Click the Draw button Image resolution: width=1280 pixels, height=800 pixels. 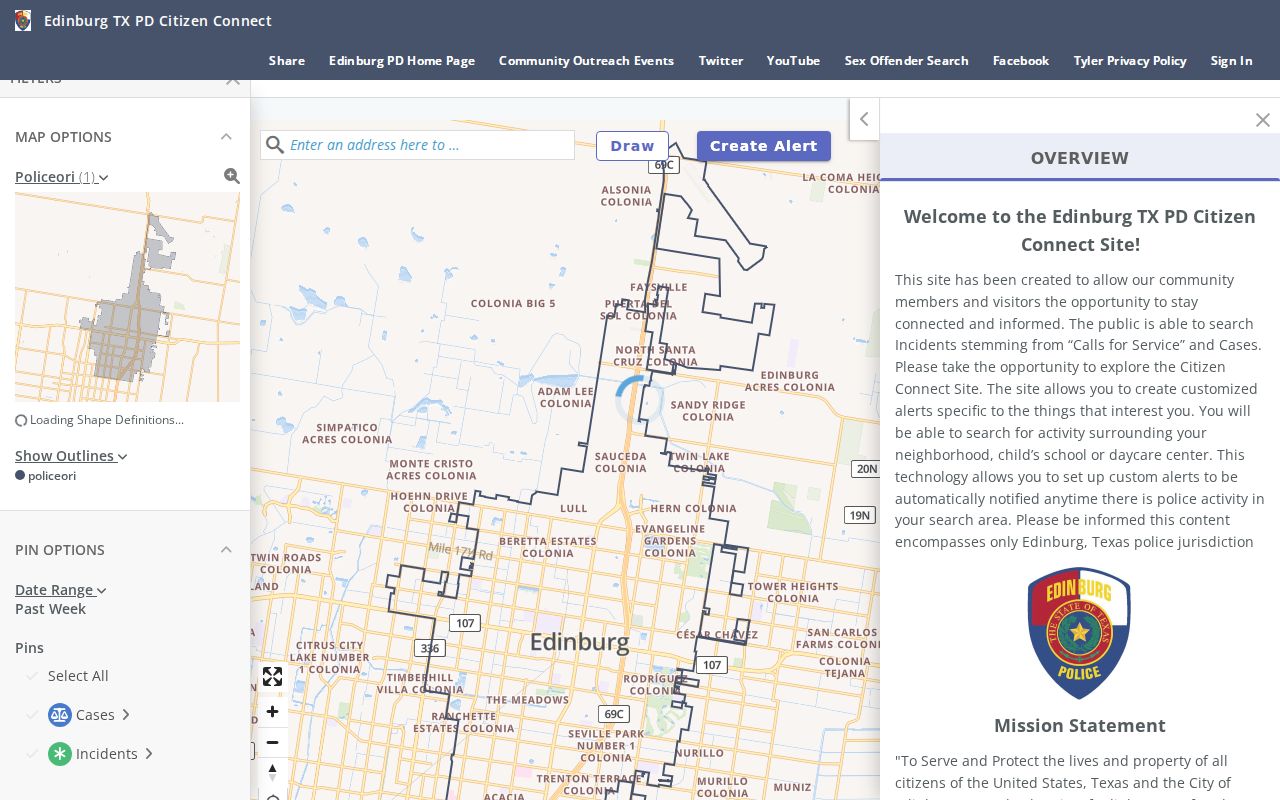(x=633, y=146)
